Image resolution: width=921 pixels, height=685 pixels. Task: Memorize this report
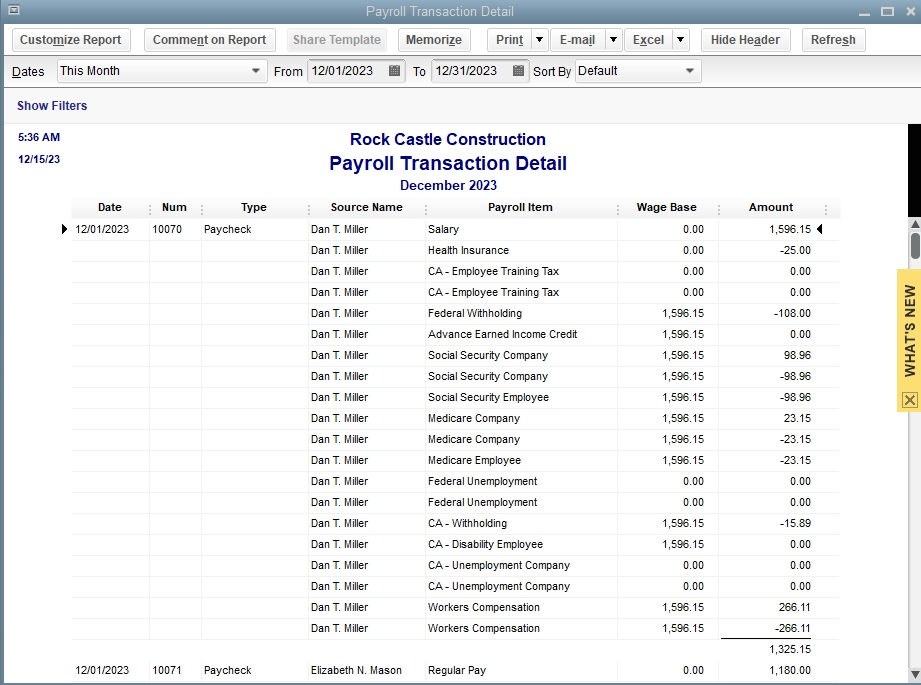[x=435, y=40]
